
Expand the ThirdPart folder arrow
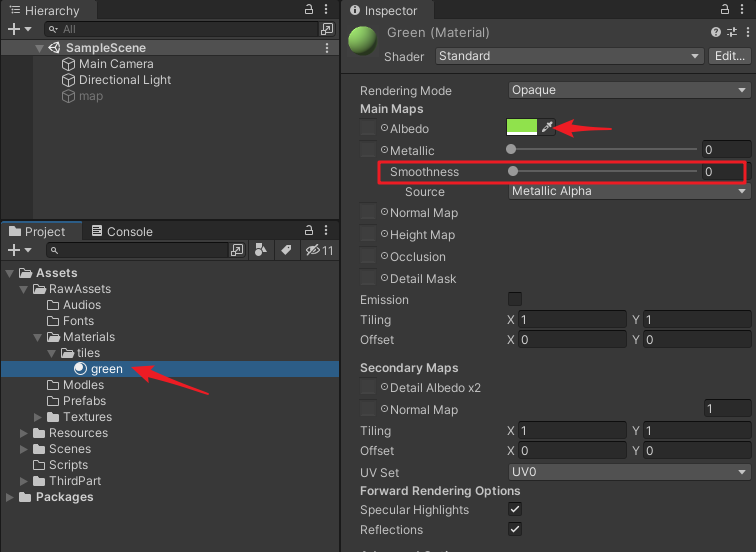click(23, 481)
